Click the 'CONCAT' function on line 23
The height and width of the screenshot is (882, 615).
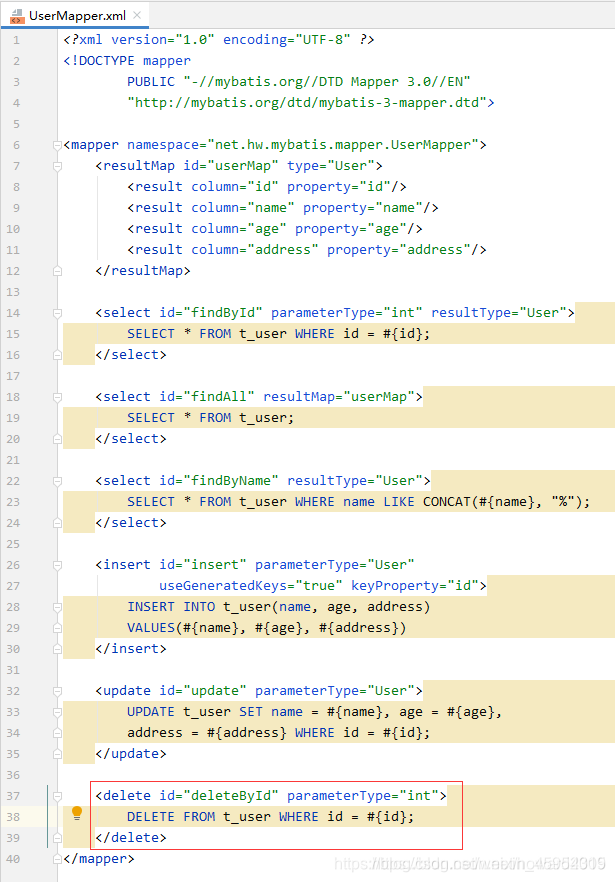pyautogui.click(x=446, y=502)
